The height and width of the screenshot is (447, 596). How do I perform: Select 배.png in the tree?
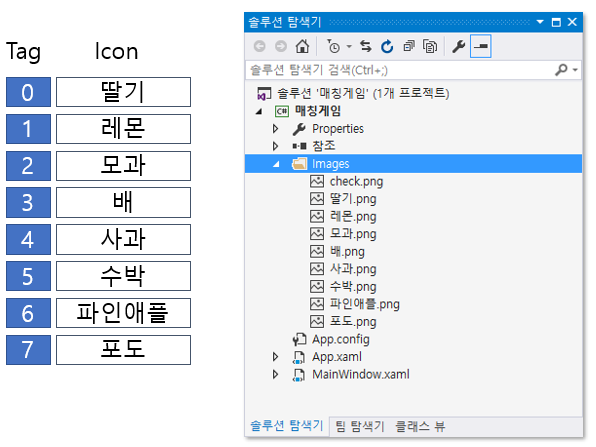coord(347,252)
